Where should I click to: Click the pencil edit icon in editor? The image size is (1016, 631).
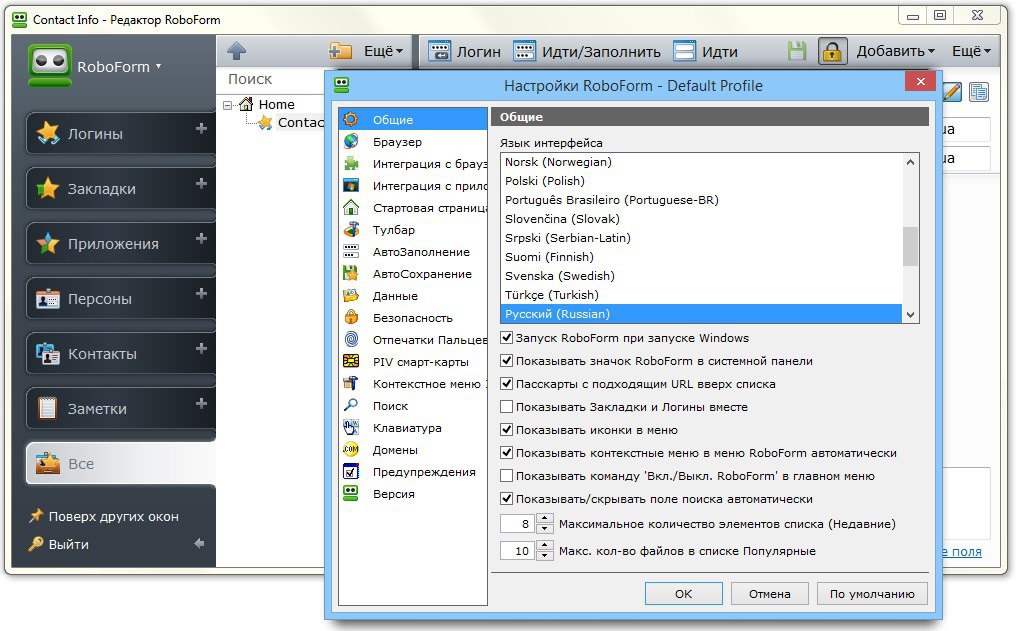pyautogui.click(x=951, y=92)
